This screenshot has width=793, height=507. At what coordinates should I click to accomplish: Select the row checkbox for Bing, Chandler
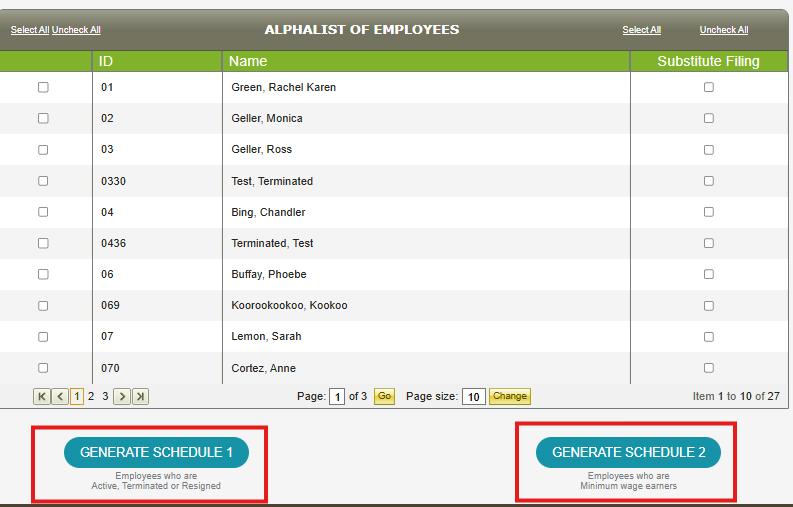[43, 212]
